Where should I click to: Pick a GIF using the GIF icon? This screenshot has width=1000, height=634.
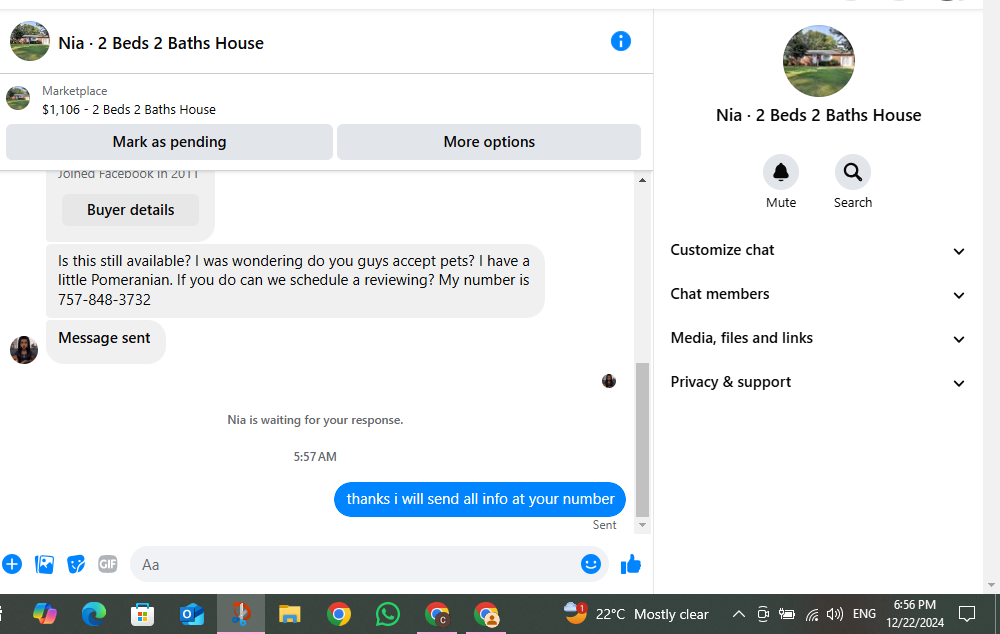[x=108, y=564]
